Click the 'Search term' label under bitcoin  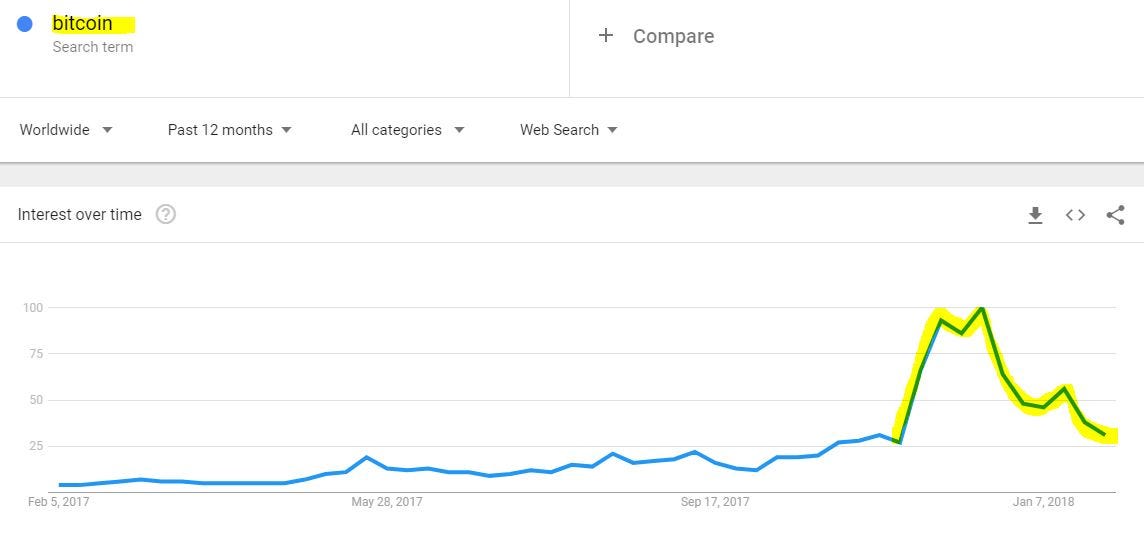[92, 47]
